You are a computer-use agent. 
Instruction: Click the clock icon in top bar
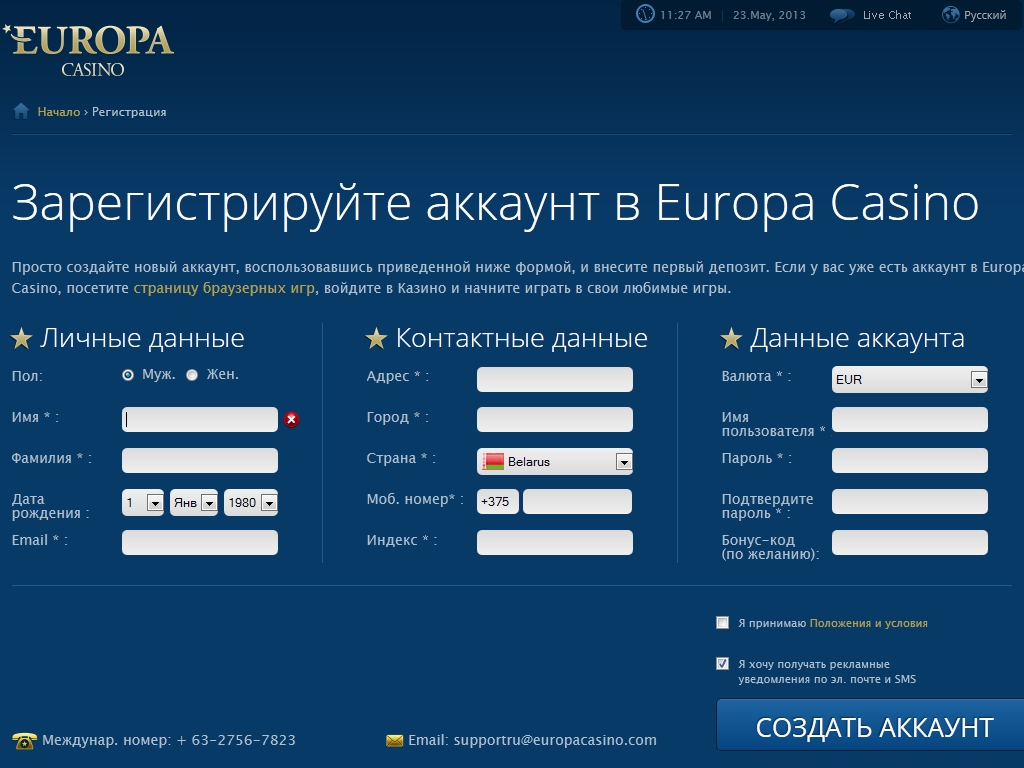pos(645,15)
